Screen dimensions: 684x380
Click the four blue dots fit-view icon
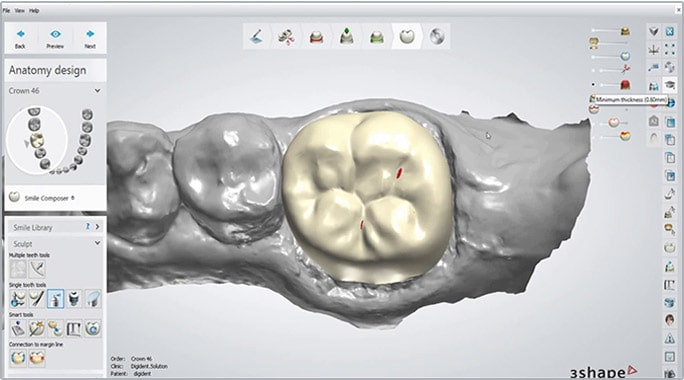[670, 50]
